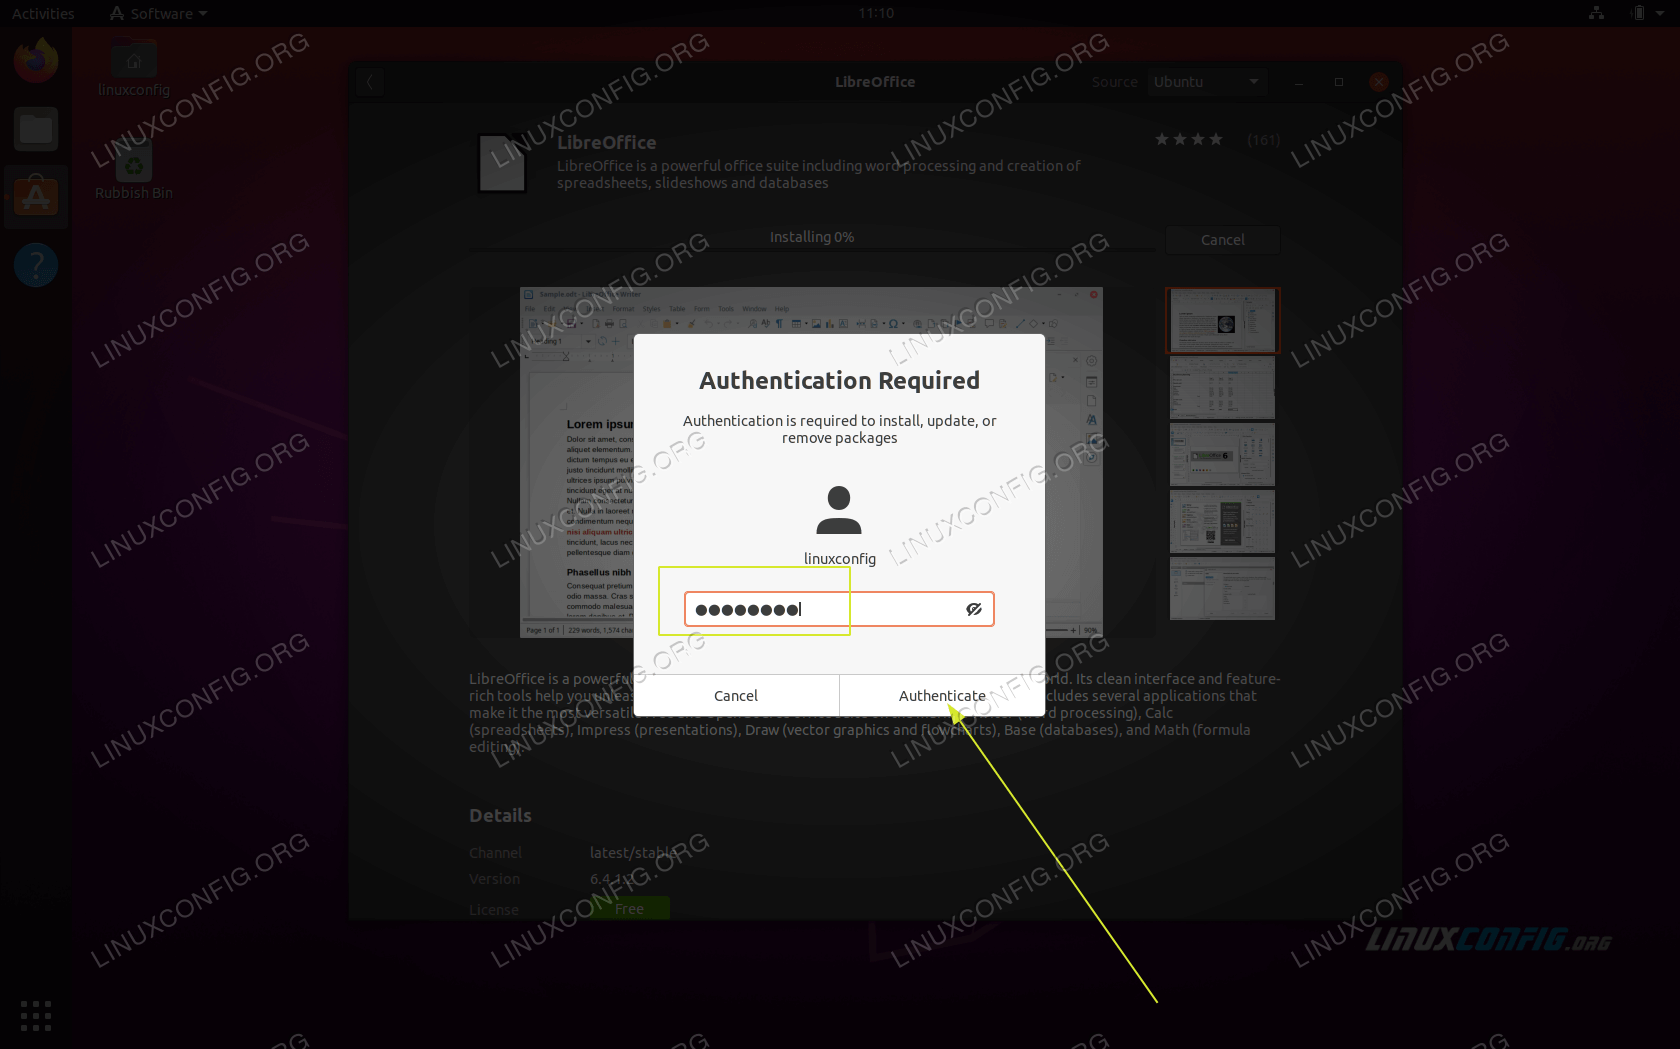
Task: Click the Authenticate button
Action: [942, 696]
